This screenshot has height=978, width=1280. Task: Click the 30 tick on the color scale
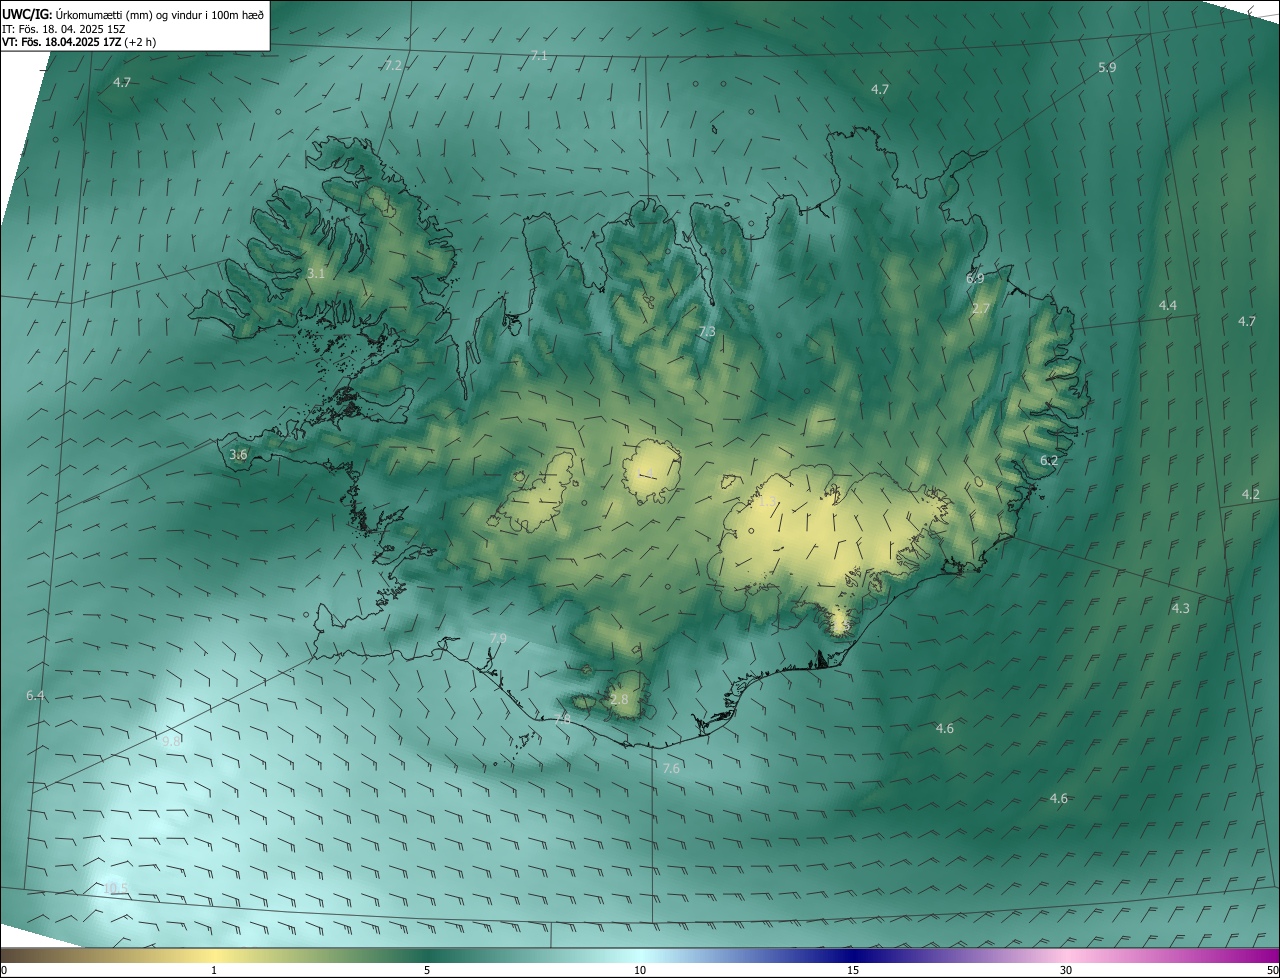pos(1066,970)
